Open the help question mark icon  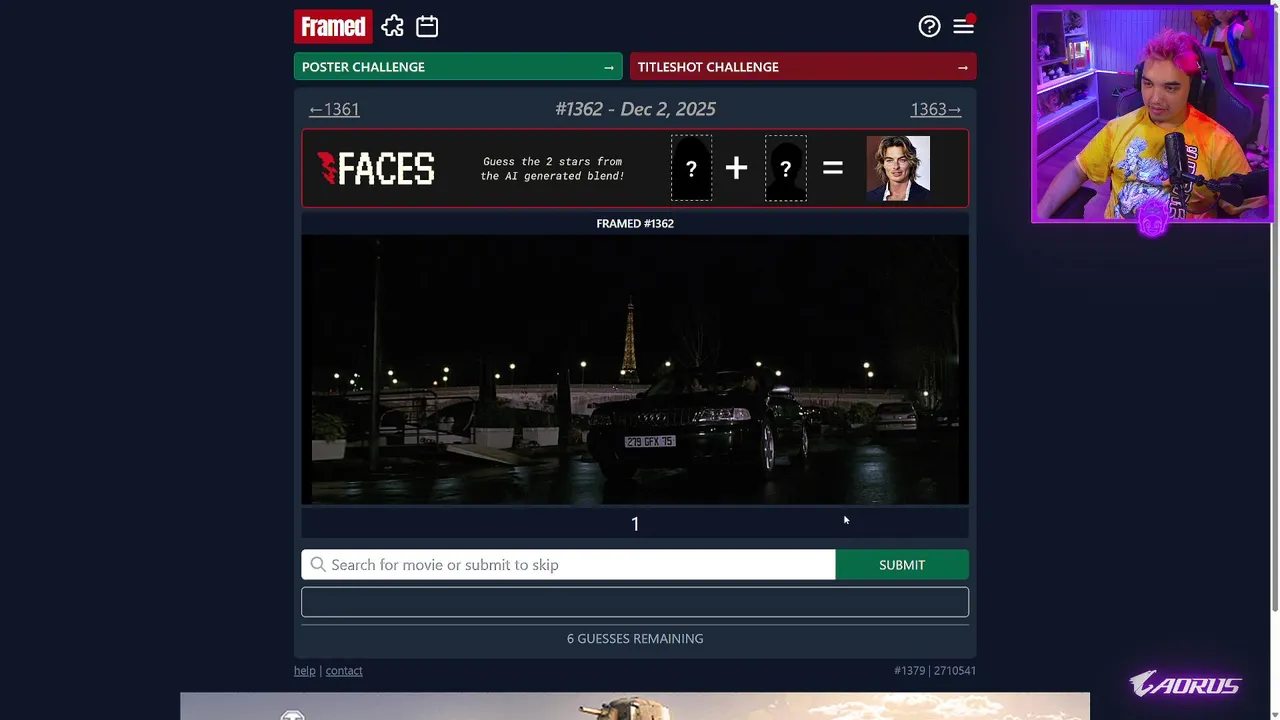tap(929, 27)
